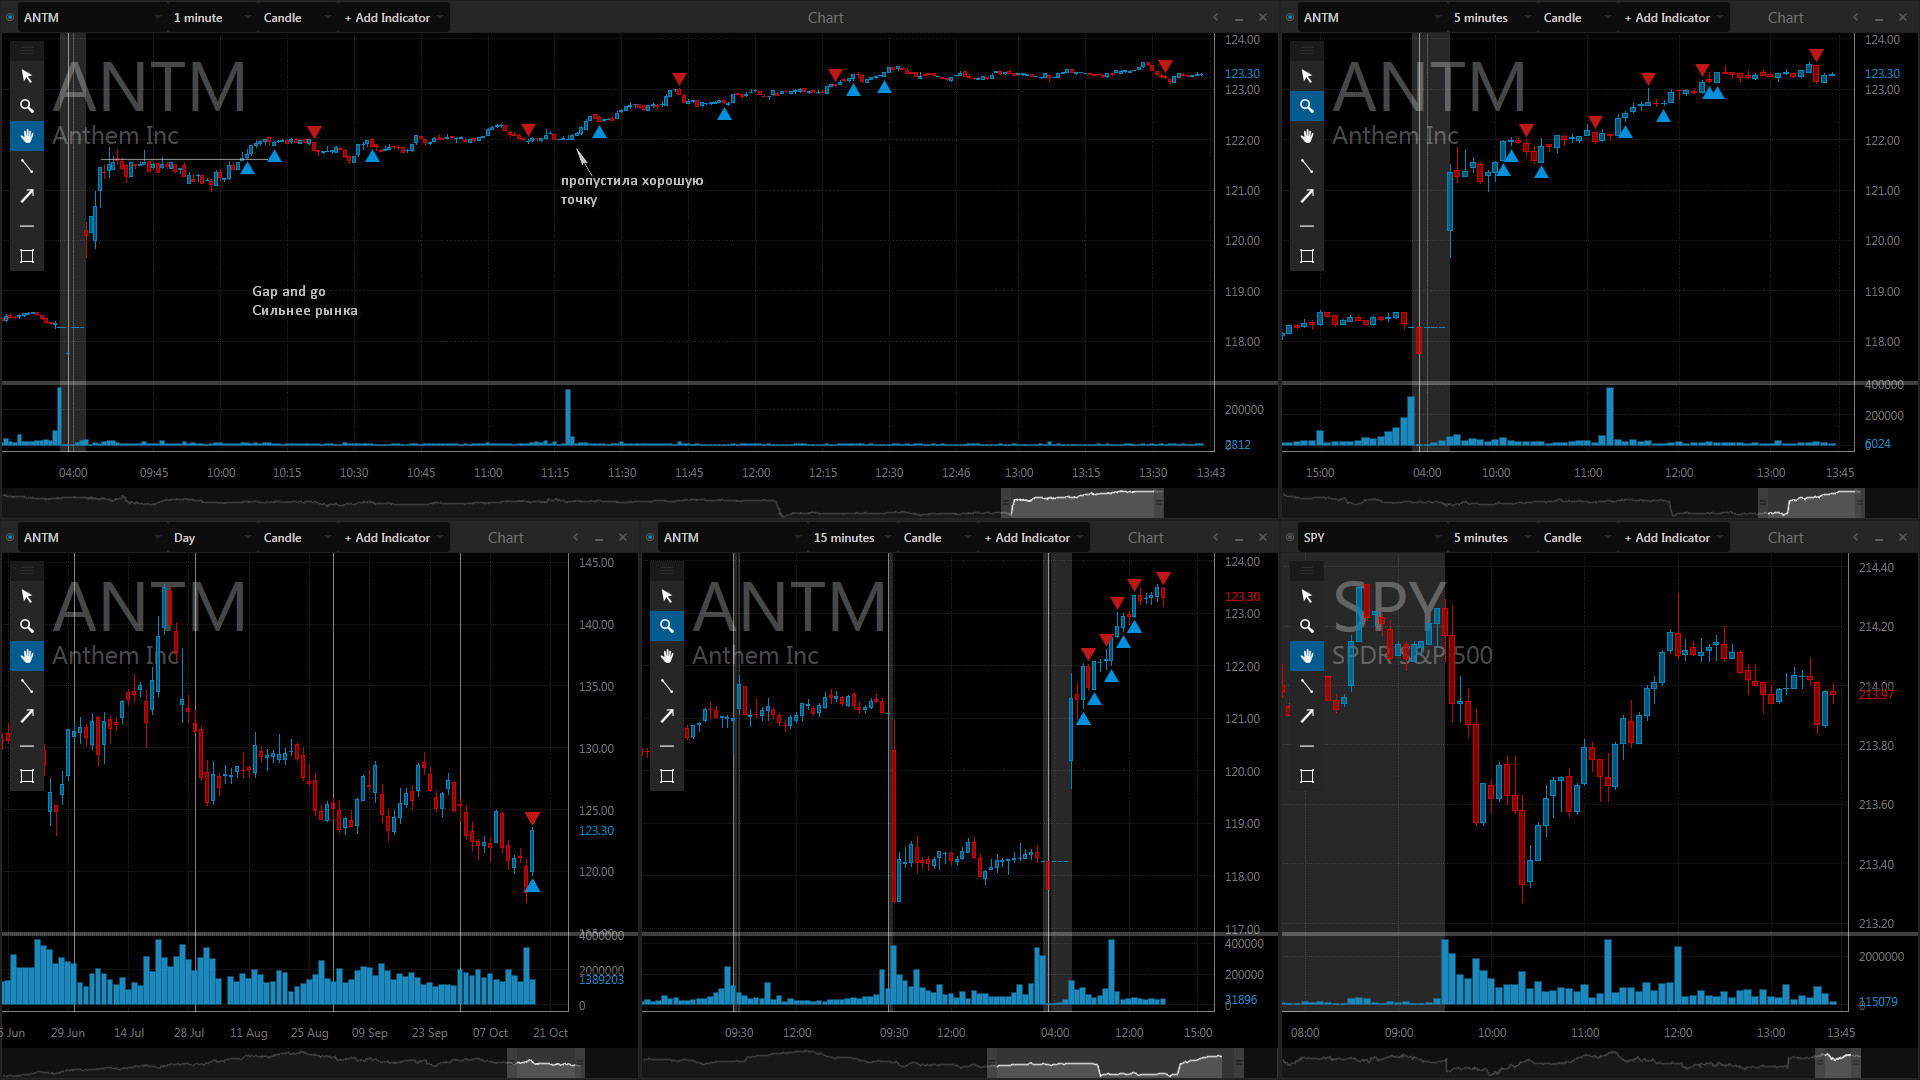
Task: Activate the hand tool in the top-right 5 minutes ANTM chart
Action: click(x=1307, y=136)
